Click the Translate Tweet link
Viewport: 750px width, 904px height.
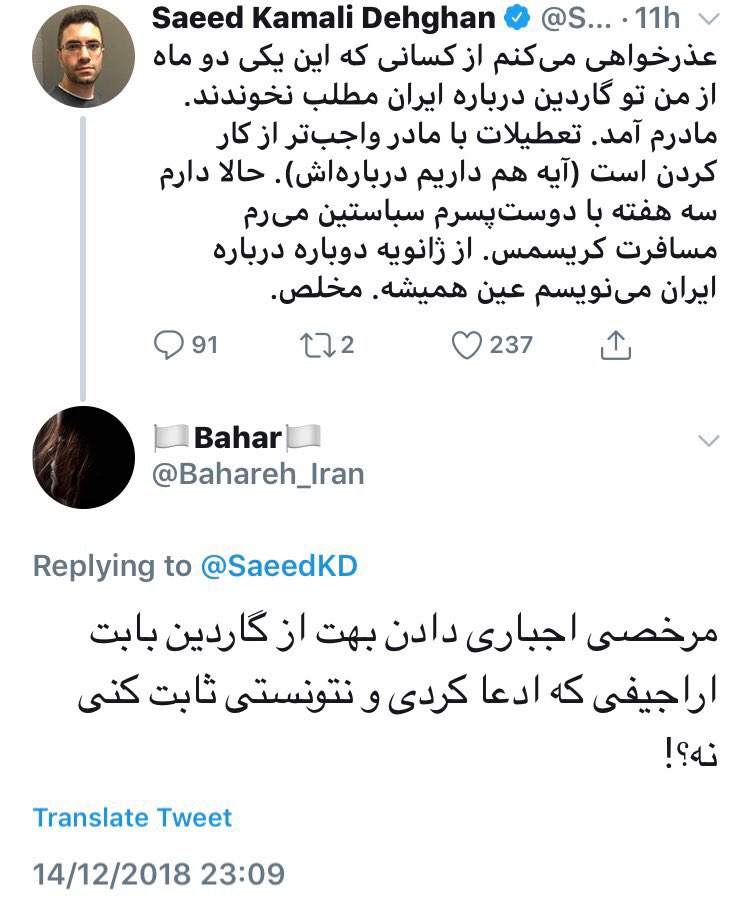pos(132,817)
